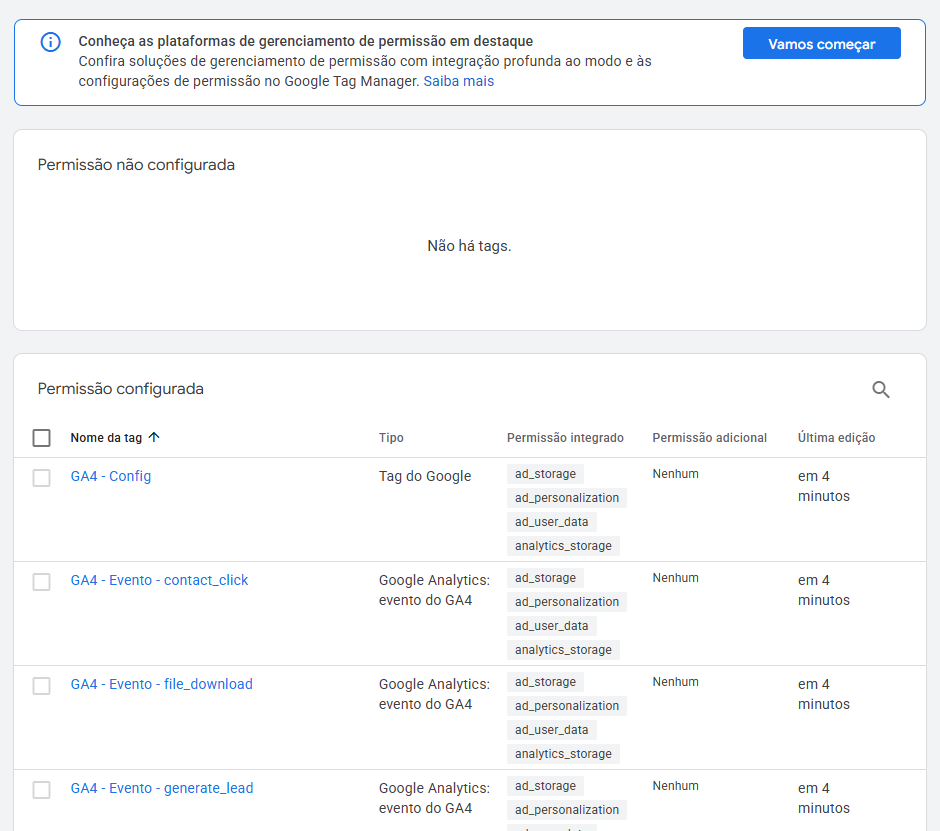The width and height of the screenshot is (940, 831).
Task: Mark the GA4 - Evento - generate_lead checkbox
Action: (x=41, y=790)
